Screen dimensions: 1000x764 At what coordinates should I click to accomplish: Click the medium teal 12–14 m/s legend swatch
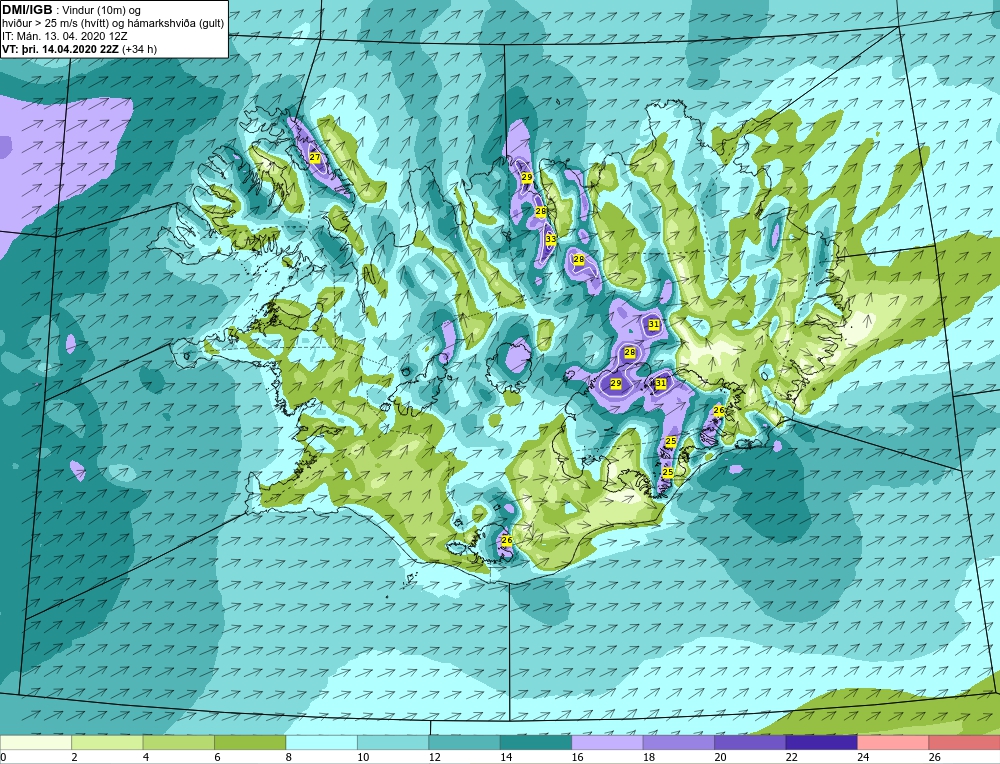464,742
